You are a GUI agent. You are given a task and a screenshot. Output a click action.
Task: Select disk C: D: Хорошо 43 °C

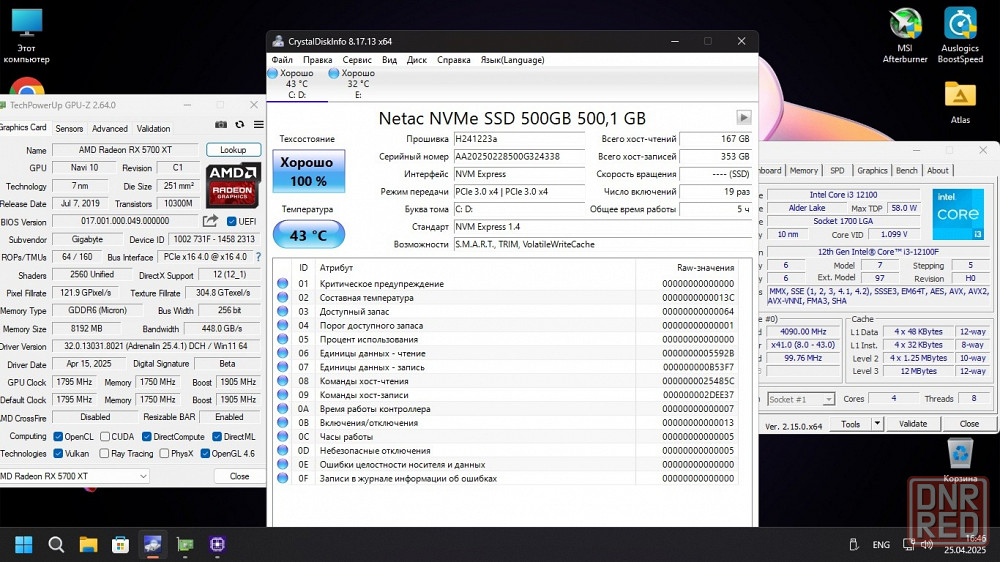[297, 84]
